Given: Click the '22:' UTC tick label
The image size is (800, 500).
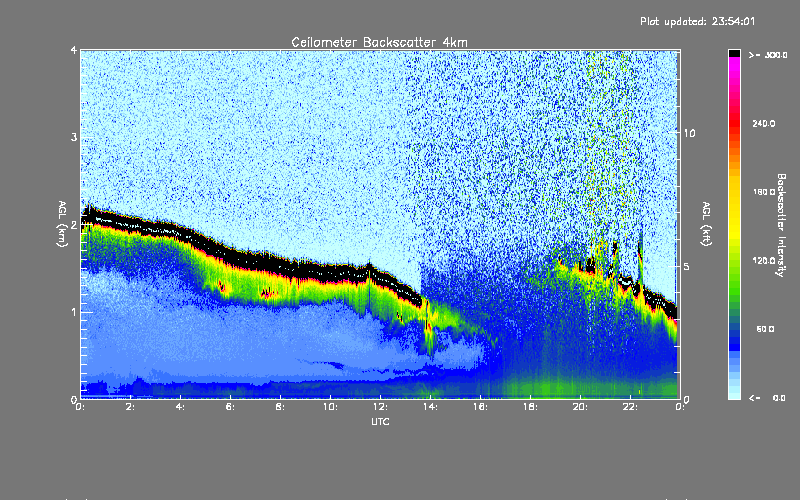Looking at the screenshot, I should pos(630,407).
